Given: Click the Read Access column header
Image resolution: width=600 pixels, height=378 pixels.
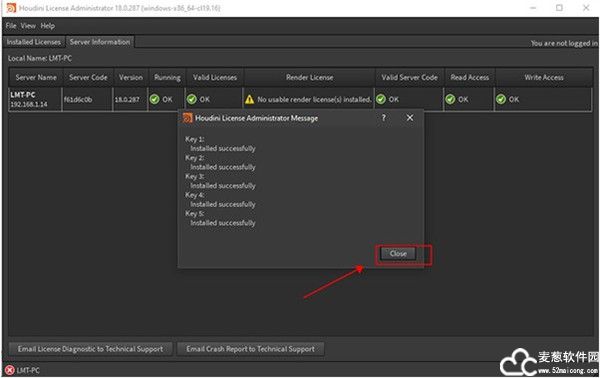Looking at the screenshot, I should coord(470,77).
